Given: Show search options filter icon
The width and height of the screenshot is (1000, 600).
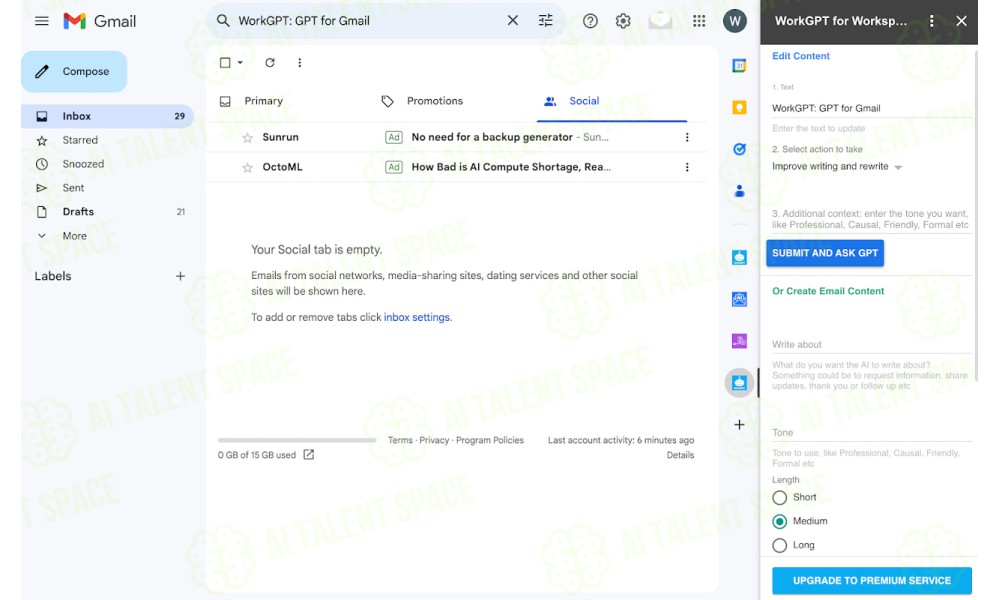Looking at the screenshot, I should (545, 20).
